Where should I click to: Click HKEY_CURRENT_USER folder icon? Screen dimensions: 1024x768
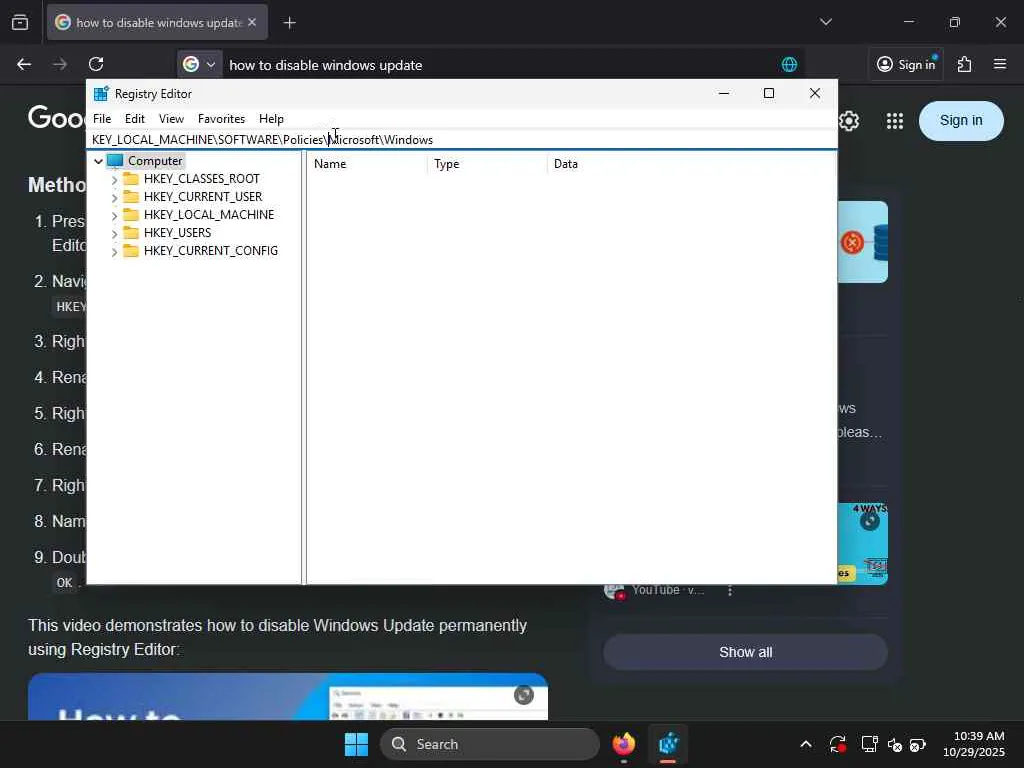(131, 197)
